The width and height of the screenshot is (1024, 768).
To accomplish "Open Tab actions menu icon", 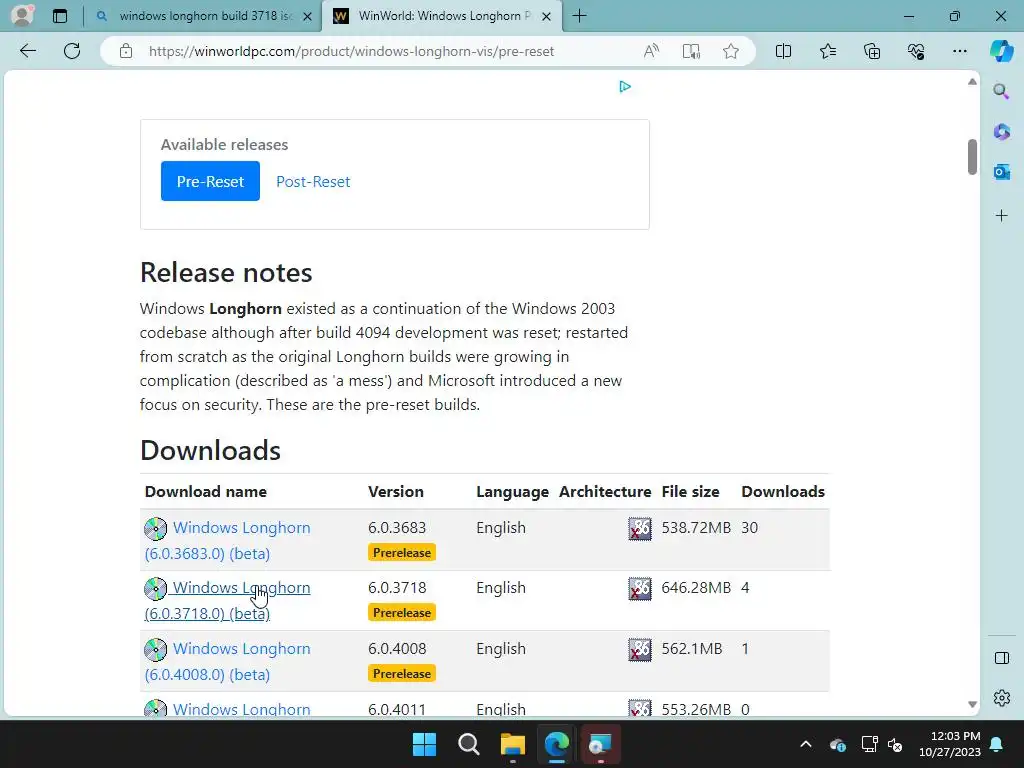I will pyautogui.click(x=60, y=16).
